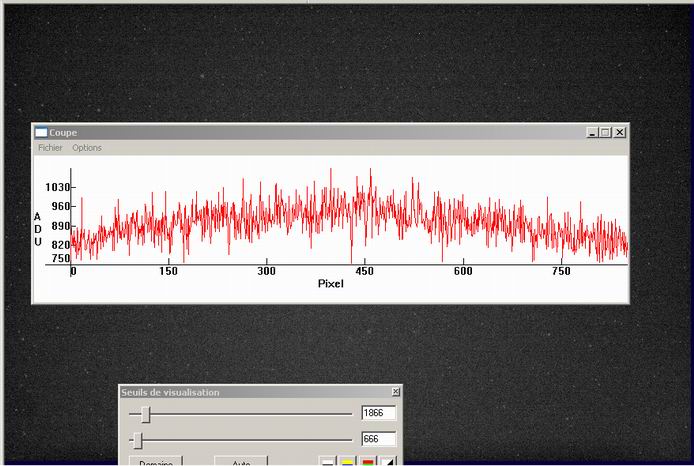This screenshot has height=466, width=694.
Task: Click the low threshold field showing 666
Action: click(x=378, y=439)
